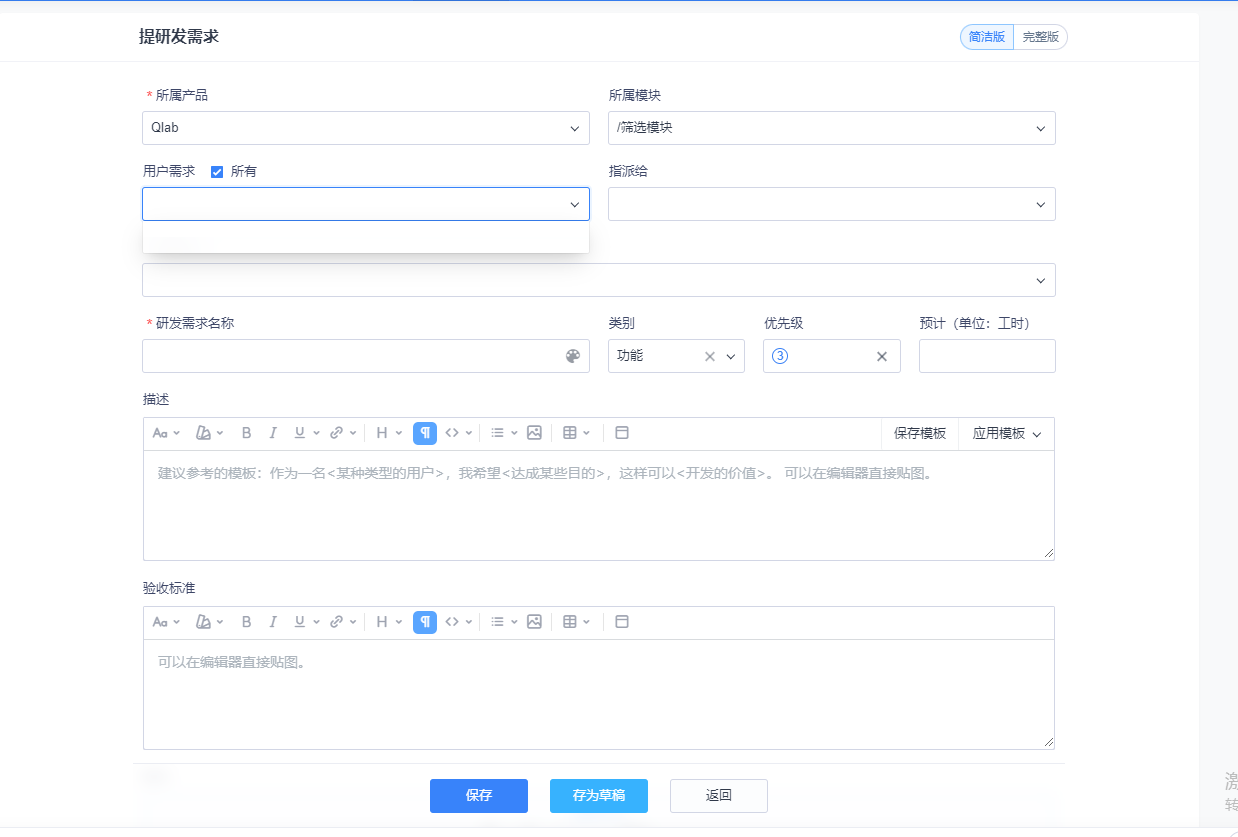
Task: Select the 简洁版 tab
Action: pos(986,37)
